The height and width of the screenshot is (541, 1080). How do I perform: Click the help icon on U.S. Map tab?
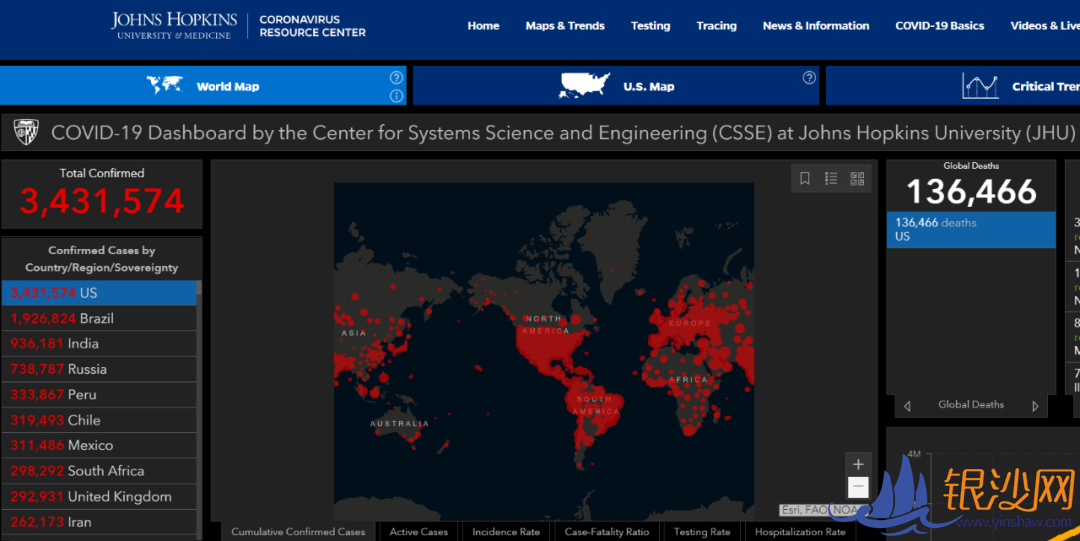point(809,78)
